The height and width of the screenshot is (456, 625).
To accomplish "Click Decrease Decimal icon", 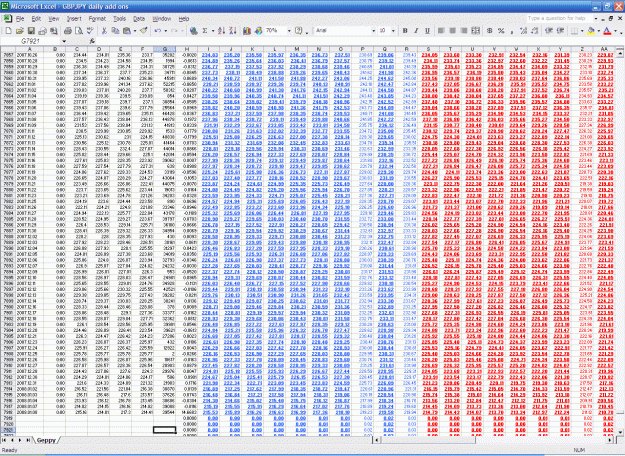I will click(535, 31).
